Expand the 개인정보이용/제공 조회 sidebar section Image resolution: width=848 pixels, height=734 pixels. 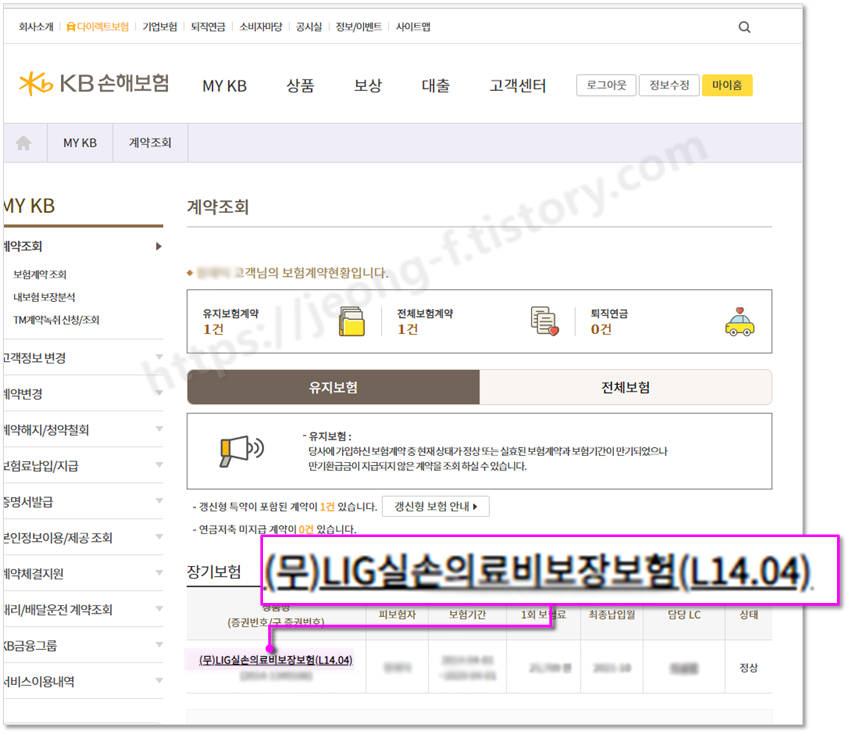click(83, 537)
